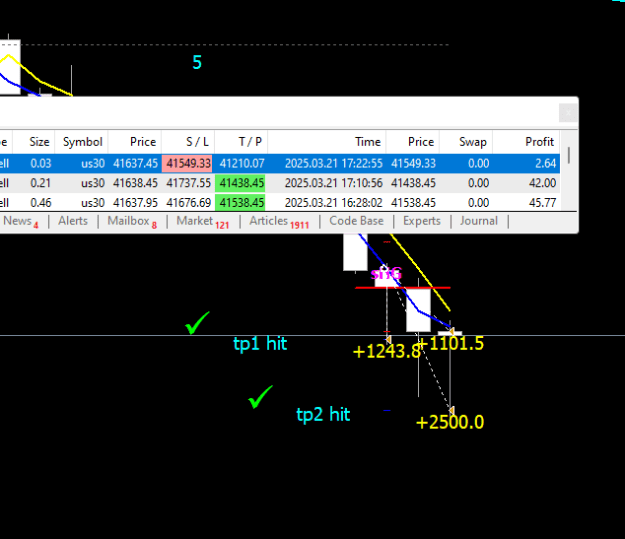Select the 0.21 size trade row
This screenshot has width=625, height=539.
tap(280, 183)
